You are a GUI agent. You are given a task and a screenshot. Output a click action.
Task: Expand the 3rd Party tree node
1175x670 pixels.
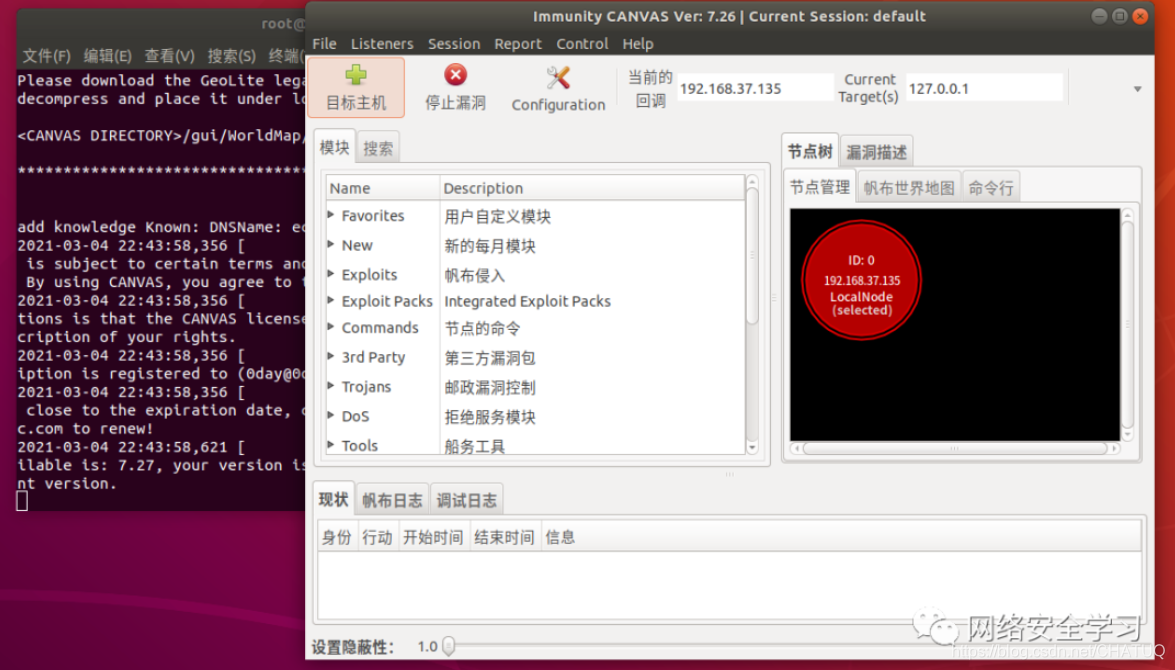click(331, 357)
